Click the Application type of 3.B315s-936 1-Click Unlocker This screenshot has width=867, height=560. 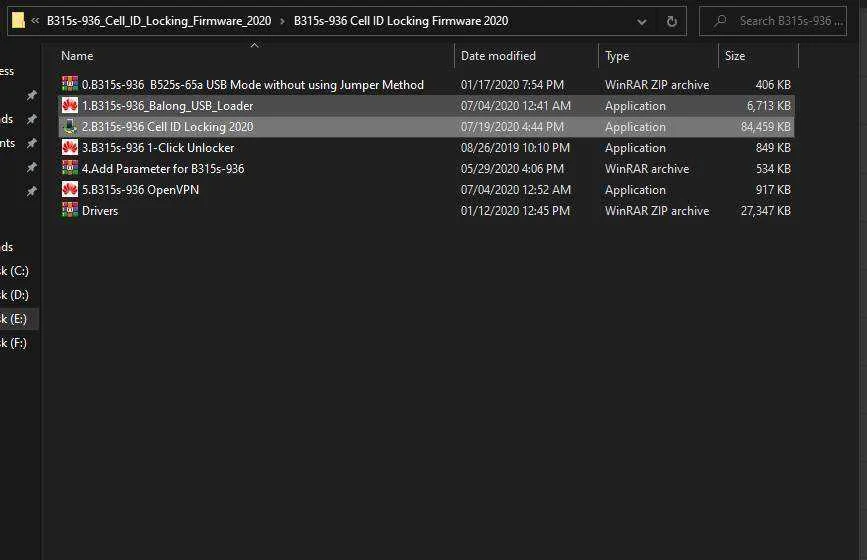tap(635, 148)
